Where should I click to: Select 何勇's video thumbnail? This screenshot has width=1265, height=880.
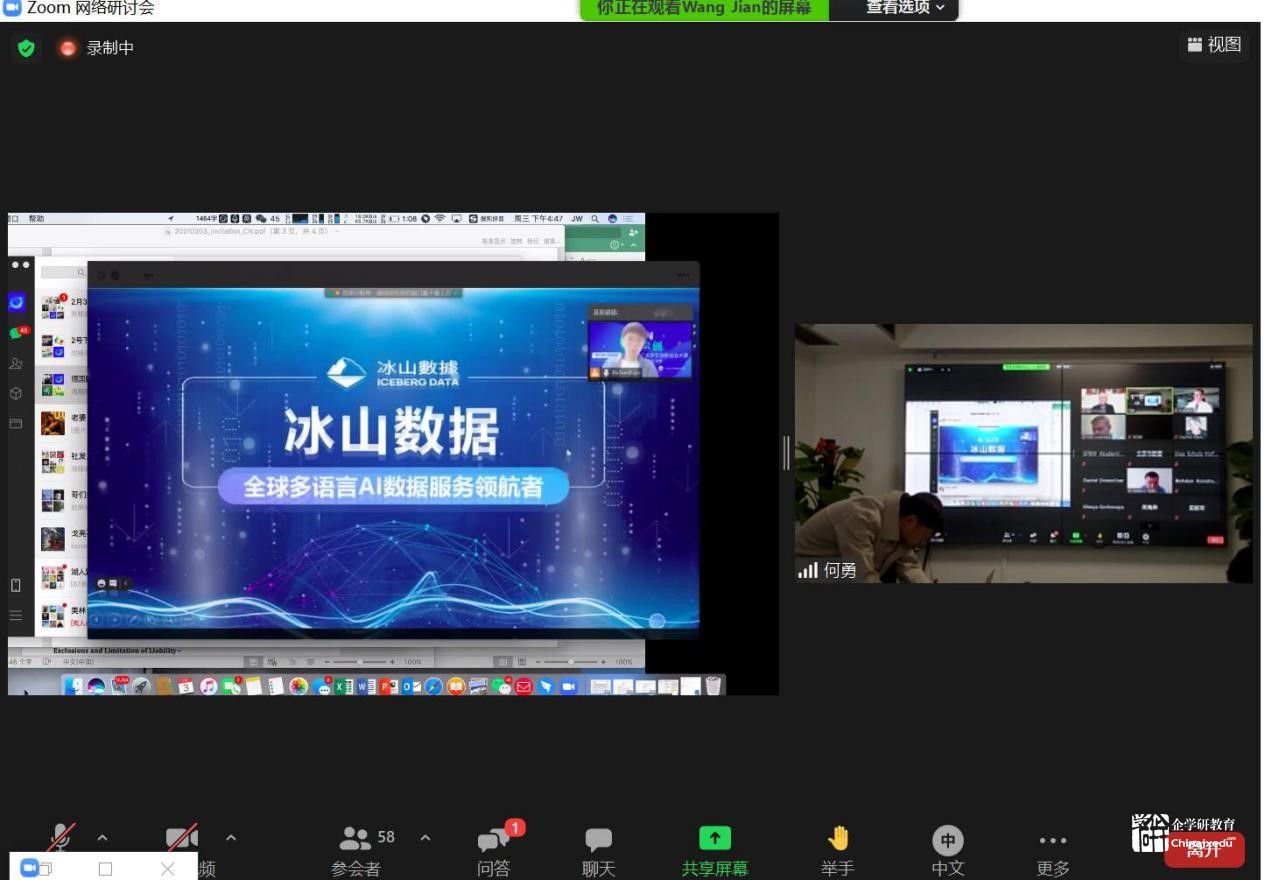(x=1023, y=453)
